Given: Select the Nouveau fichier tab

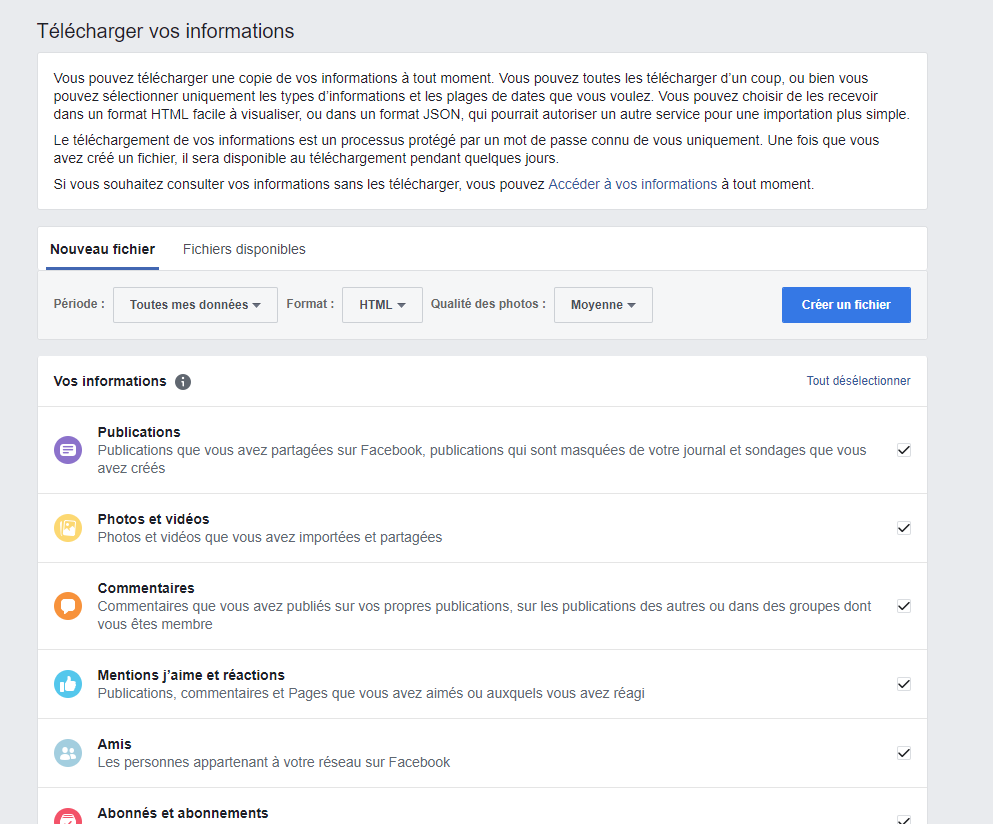Looking at the screenshot, I should [103, 250].
